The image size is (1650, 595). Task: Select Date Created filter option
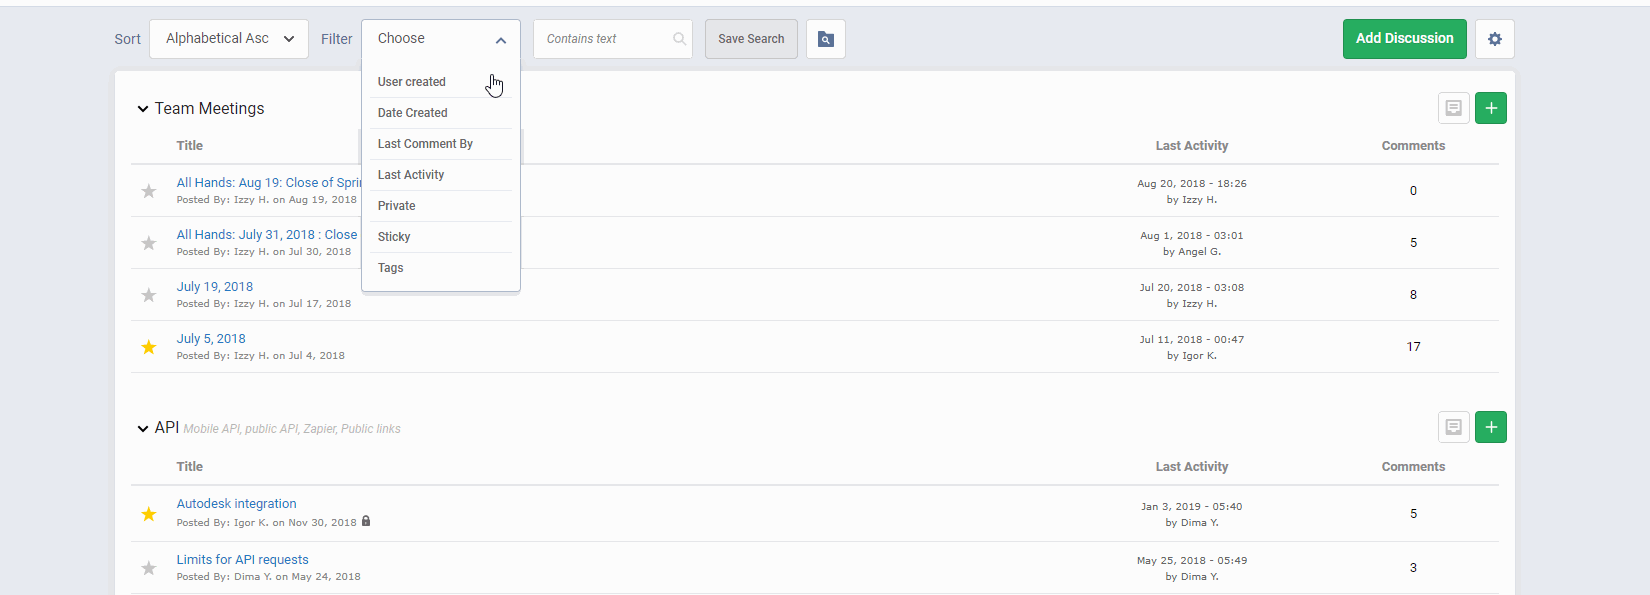point(441,113)
